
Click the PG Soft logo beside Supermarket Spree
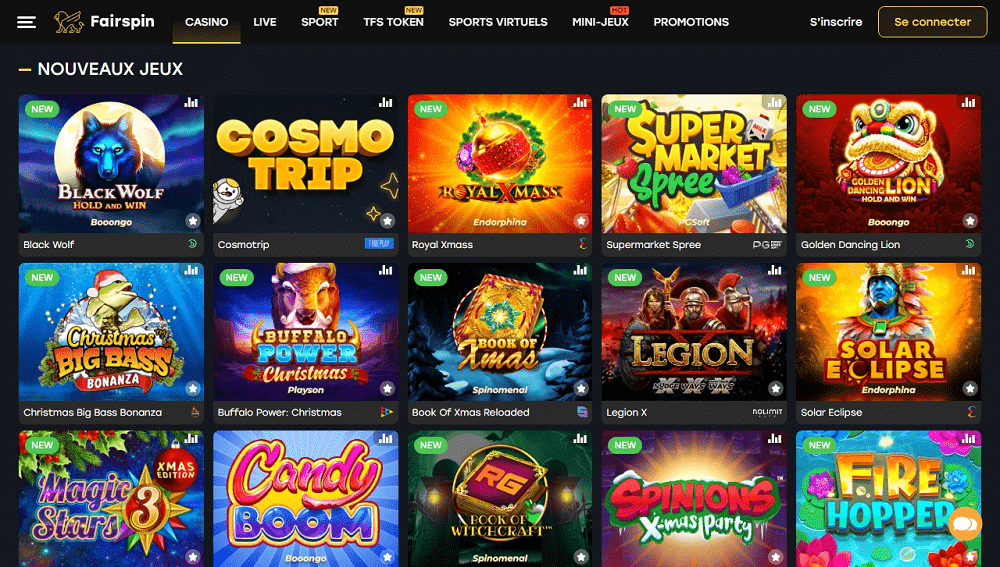click(x=767, y=244)
